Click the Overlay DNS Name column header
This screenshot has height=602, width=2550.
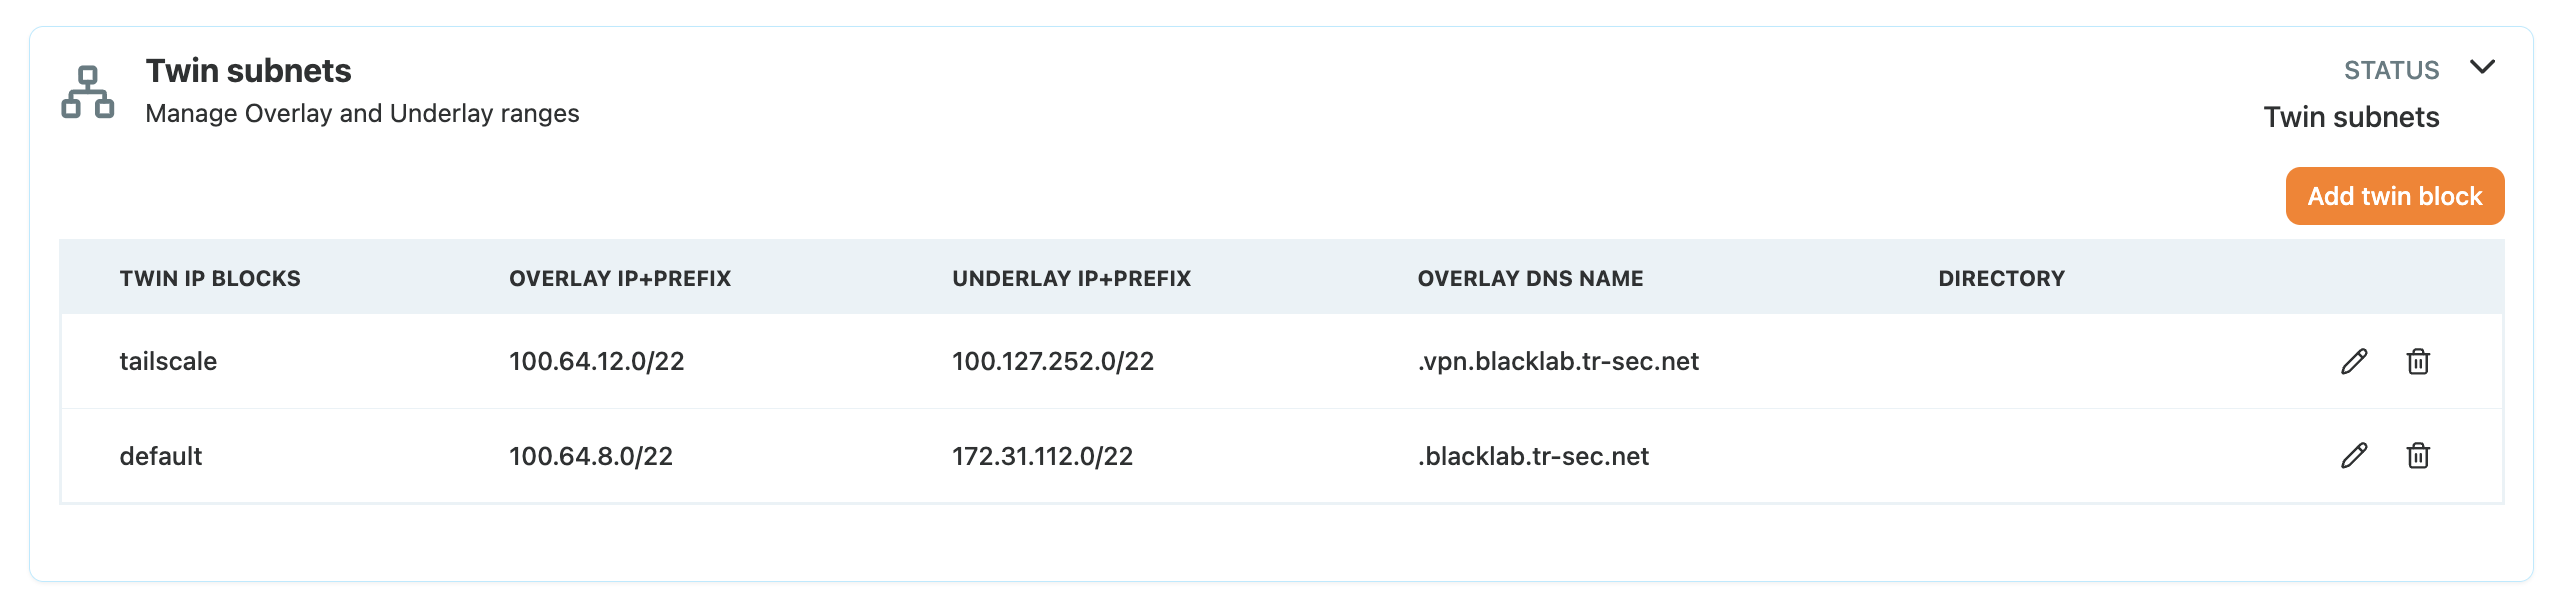[1530, 278]
